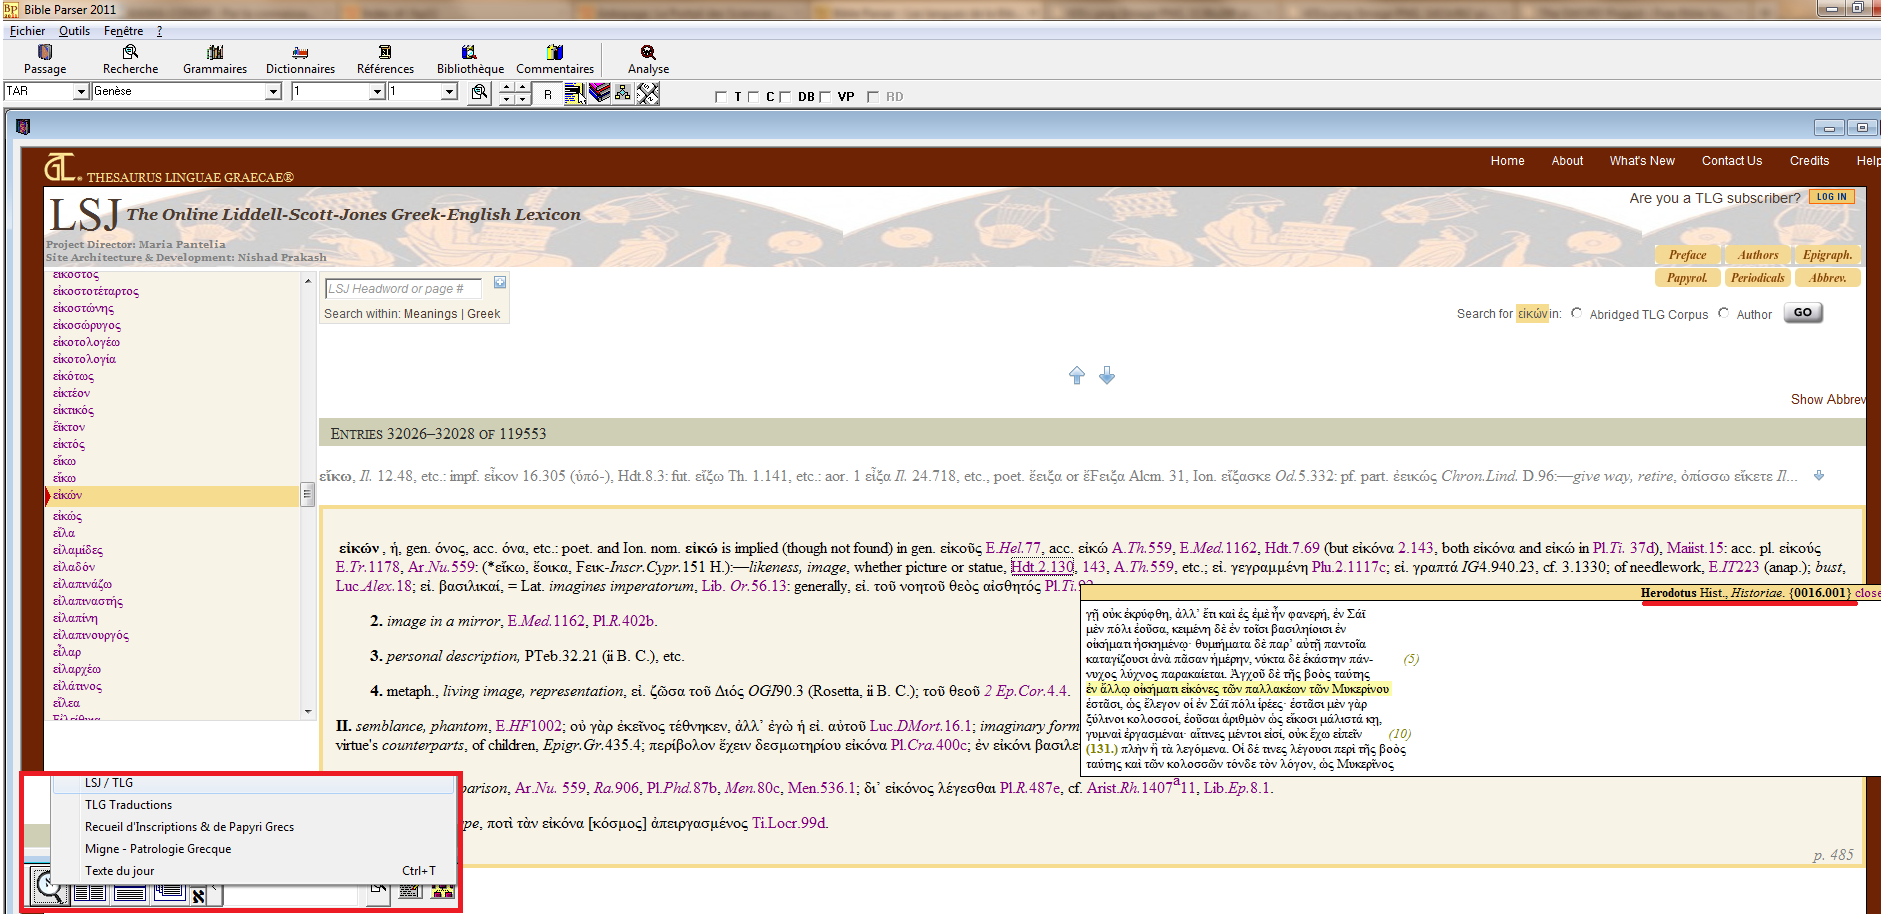Open the Outils menu
Screen dimensions: 1881x914
pos(74,31)
